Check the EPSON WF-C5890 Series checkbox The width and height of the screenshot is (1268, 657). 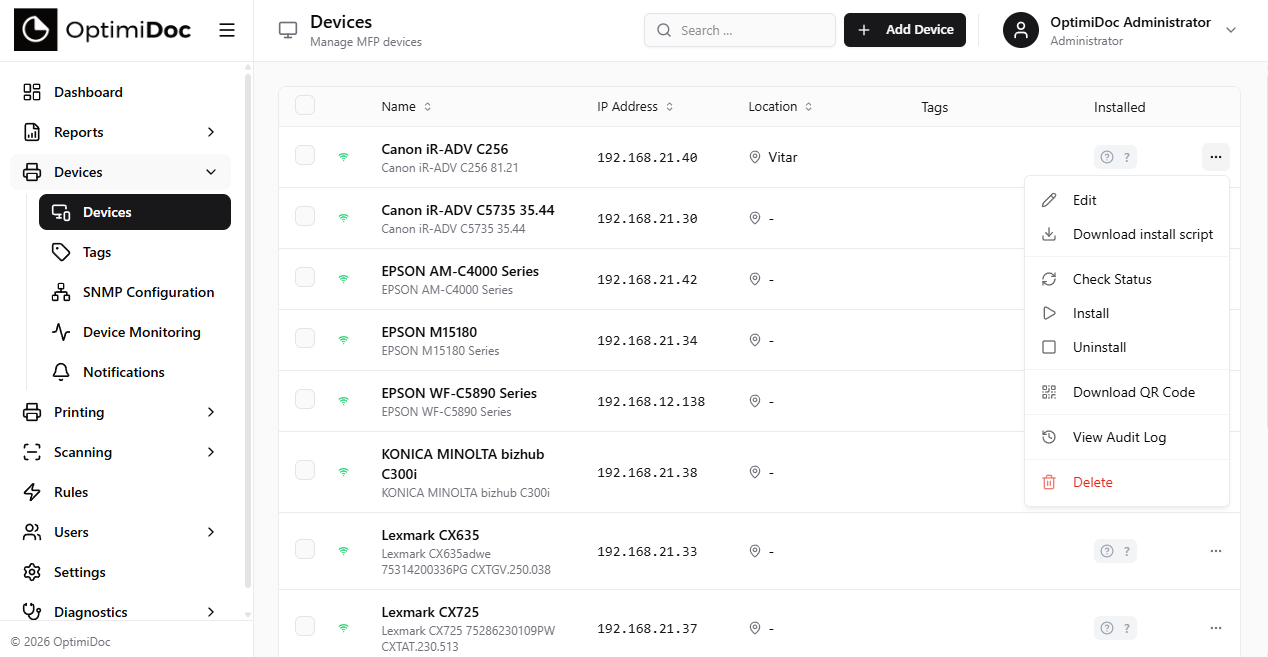[305, 399]
